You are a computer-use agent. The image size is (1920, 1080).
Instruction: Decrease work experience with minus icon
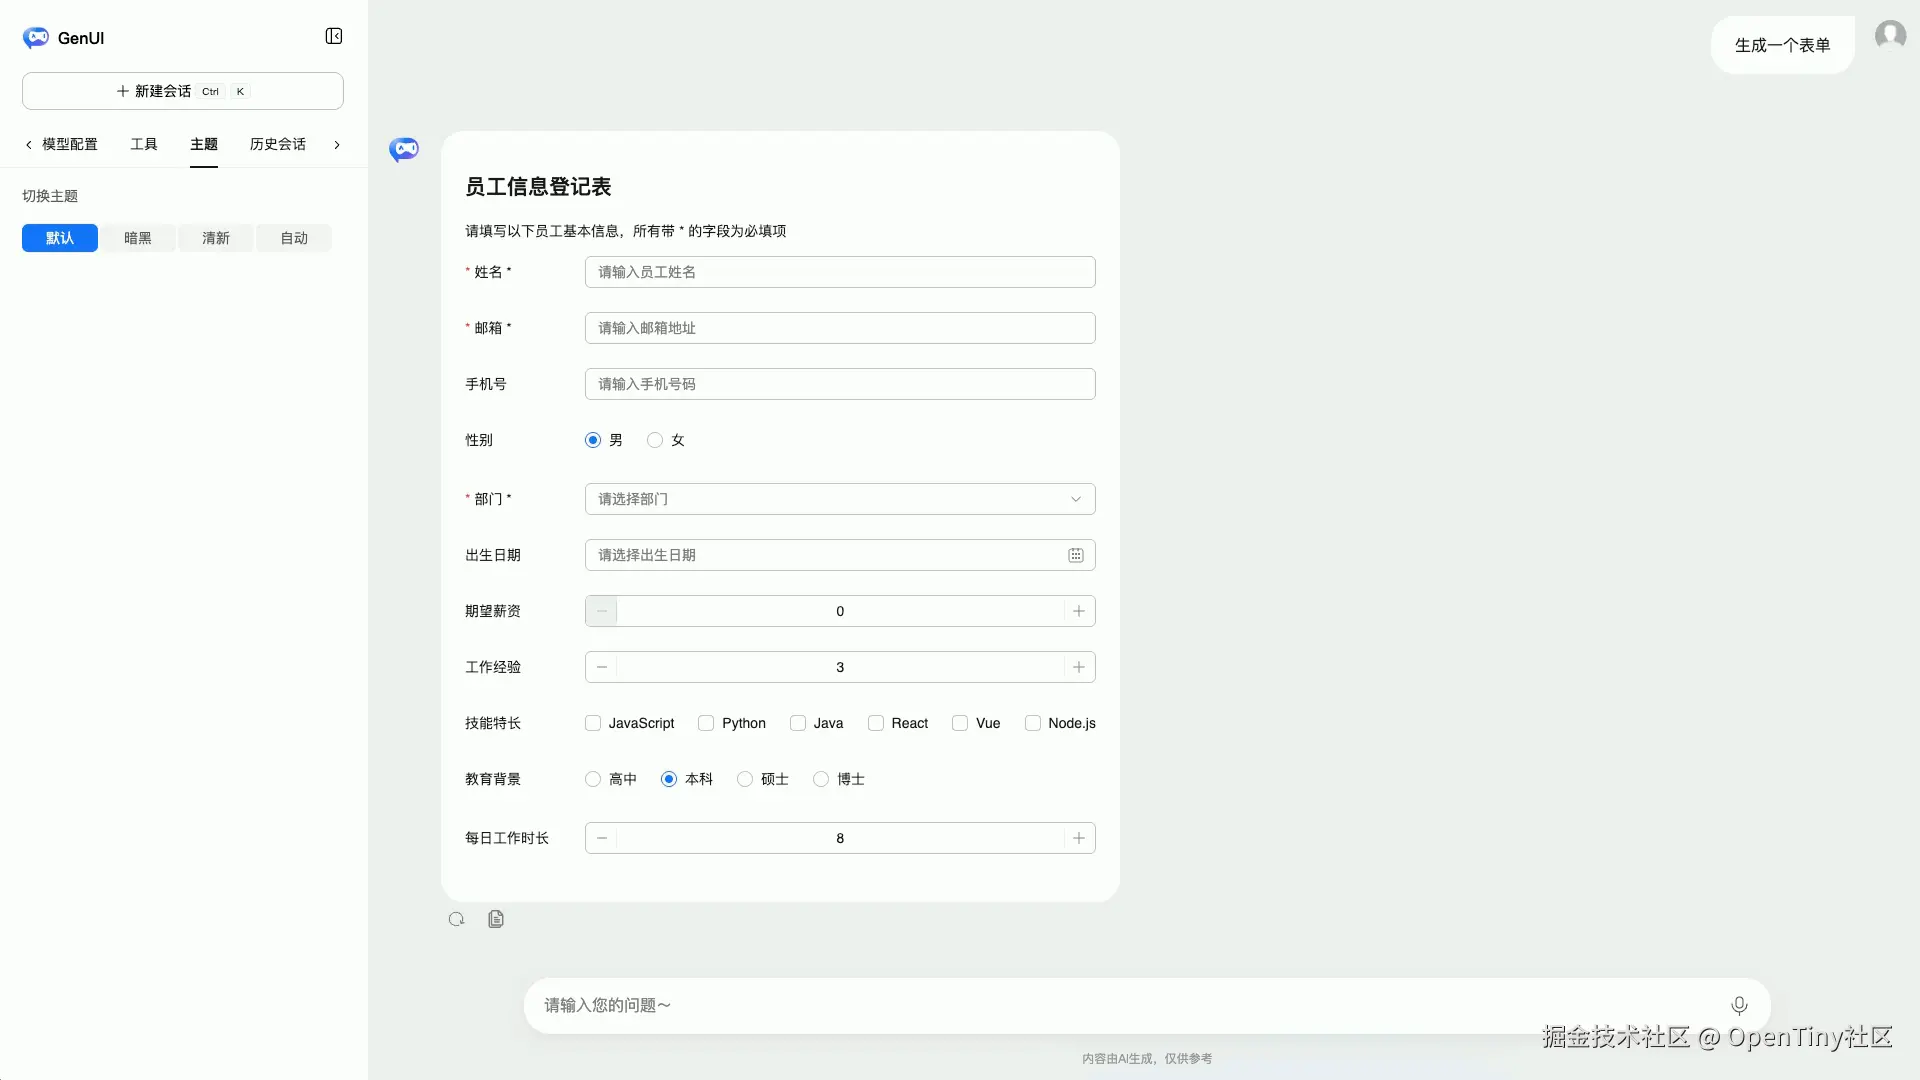[x=602, y=667]
